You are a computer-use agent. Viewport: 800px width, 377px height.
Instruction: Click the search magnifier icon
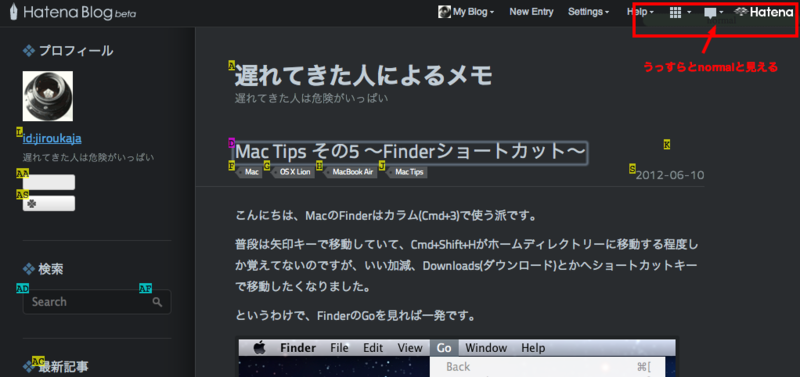(157, 302)
